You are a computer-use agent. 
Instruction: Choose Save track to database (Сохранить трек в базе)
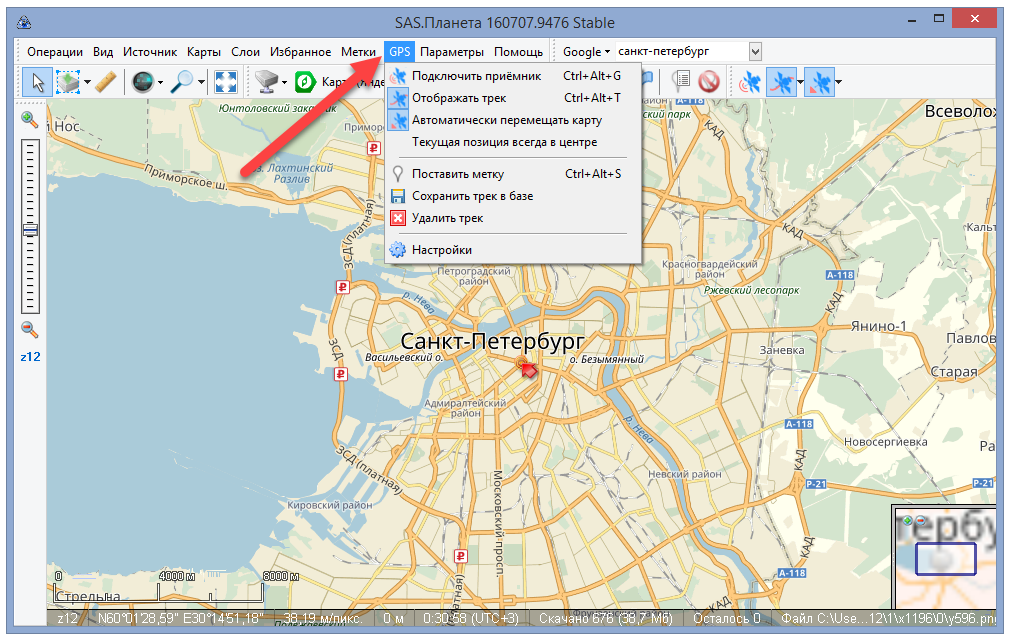click(x=472, y=196)
